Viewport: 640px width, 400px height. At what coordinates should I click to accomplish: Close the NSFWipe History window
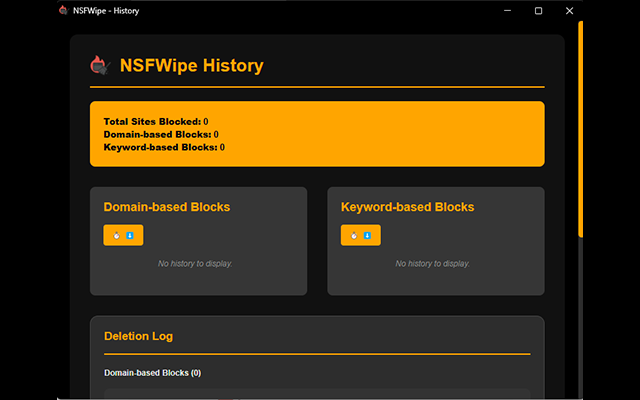click(569, 11)
